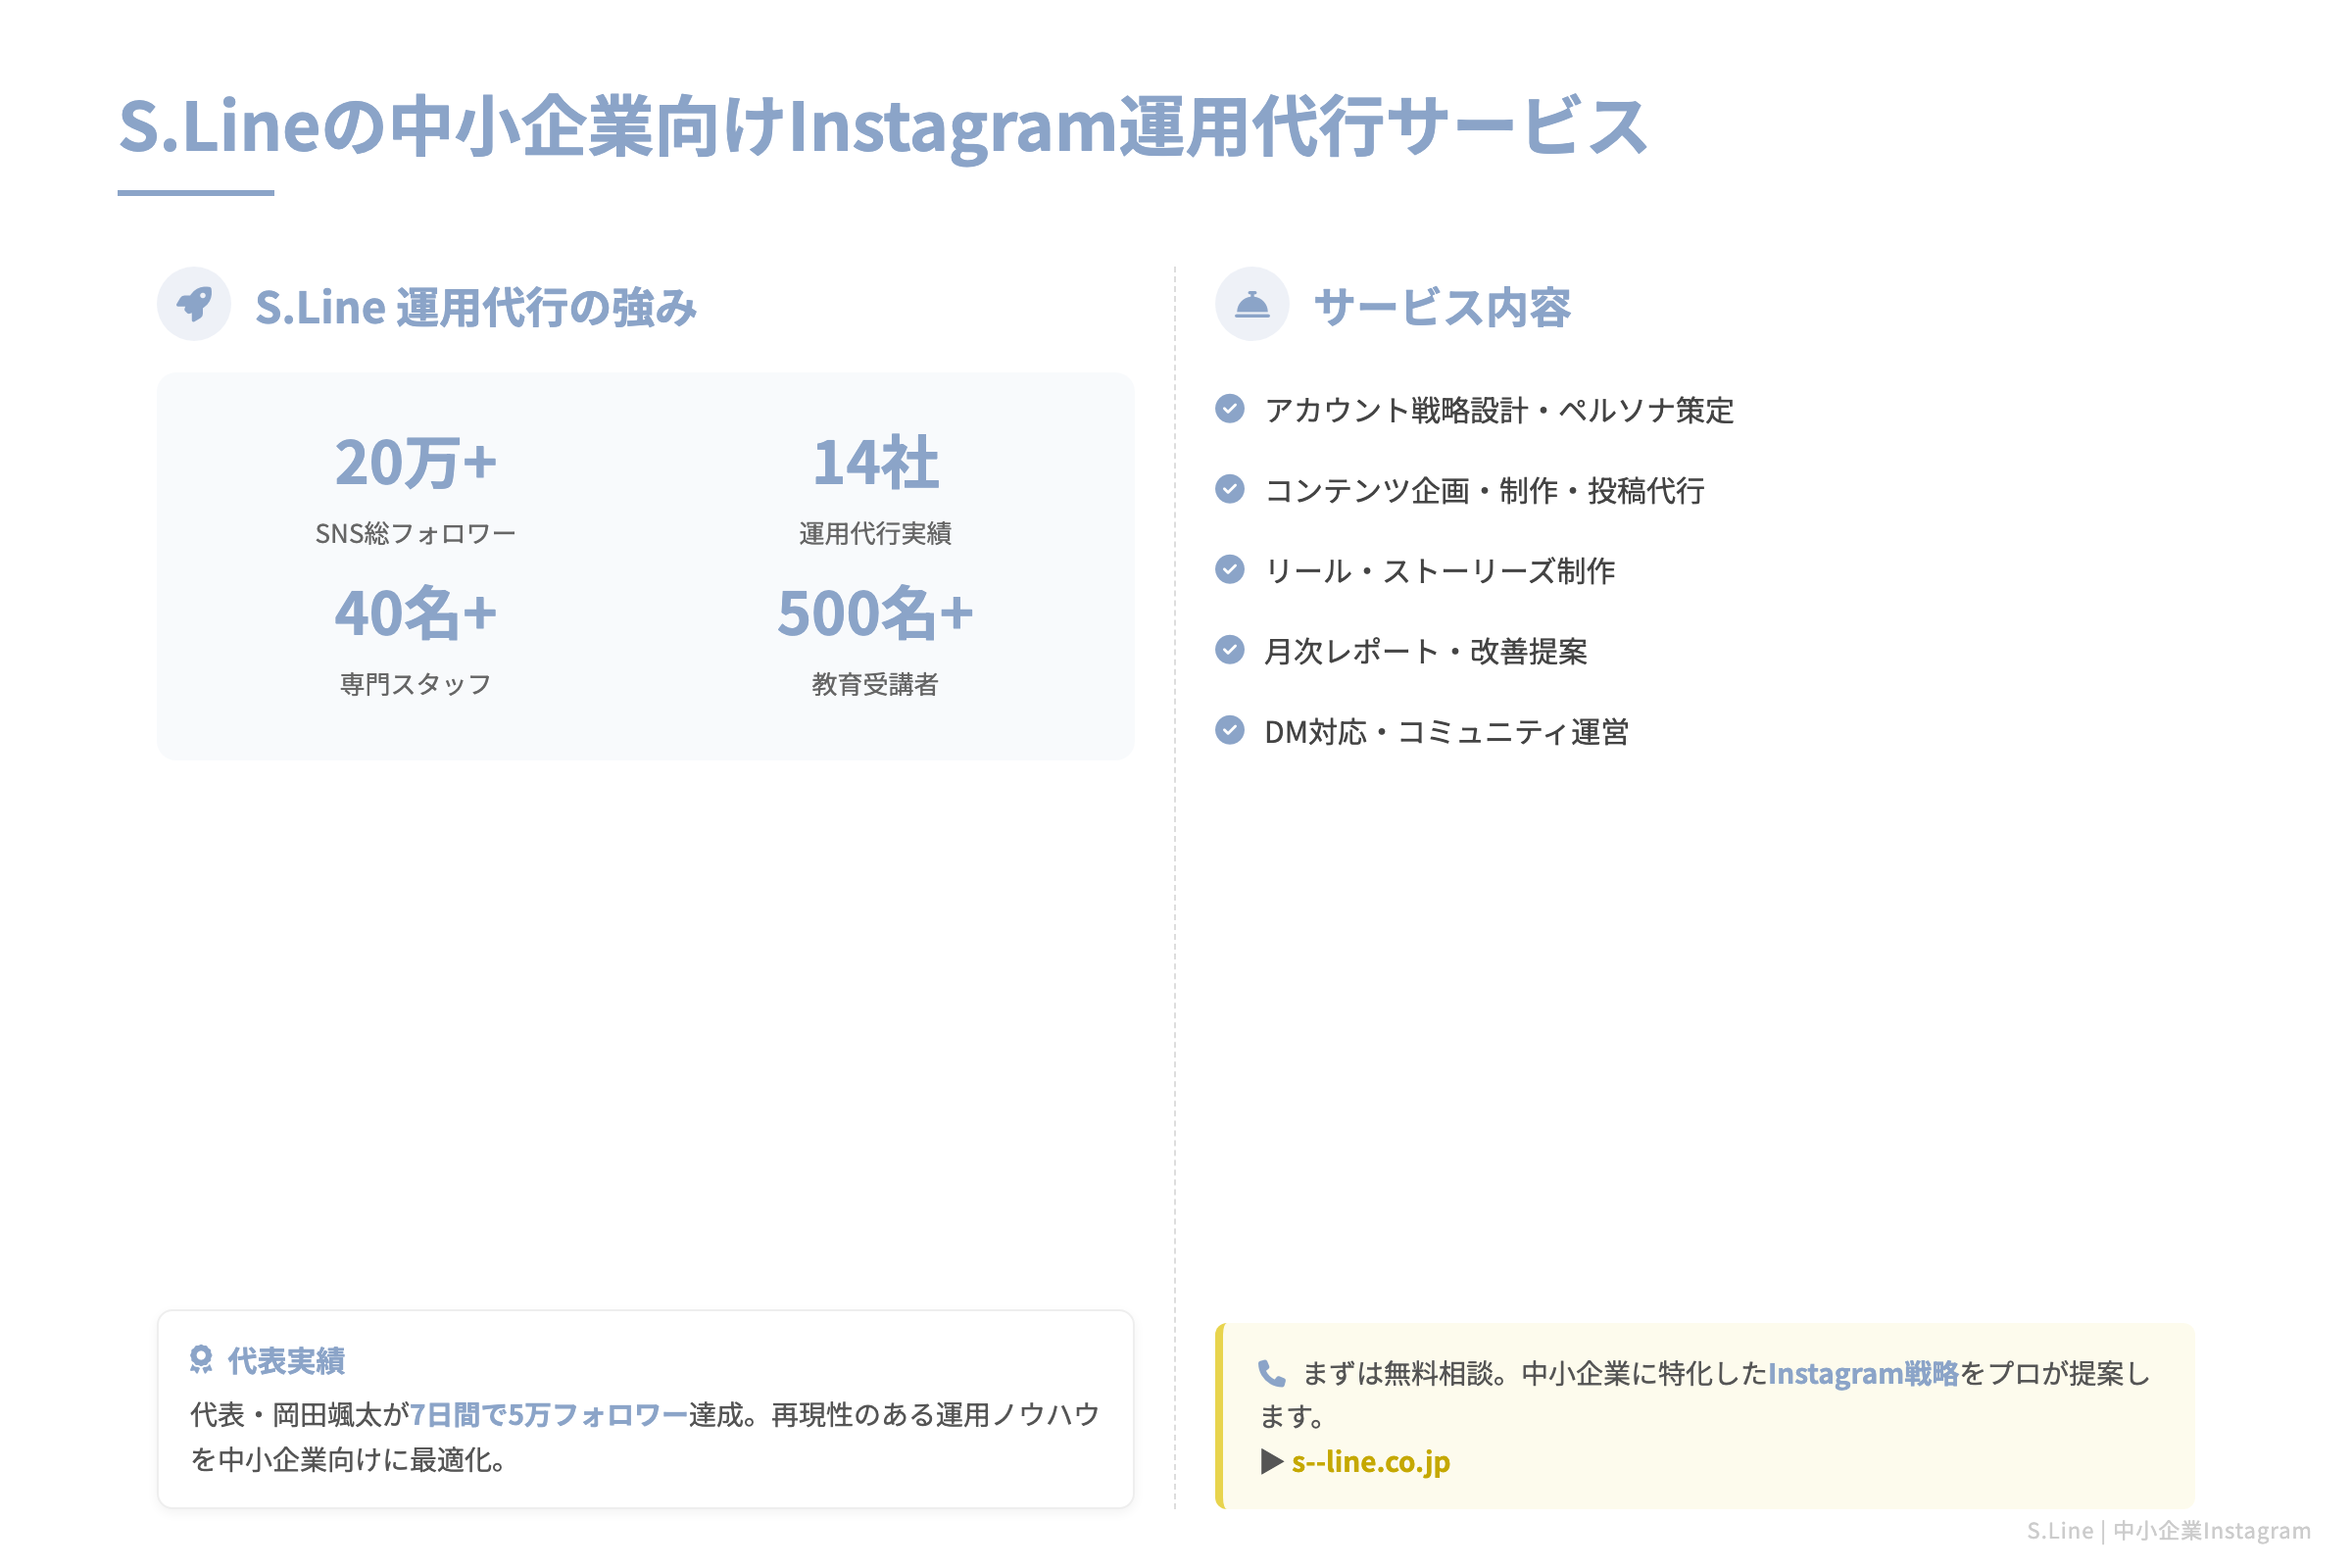Screen dimensions: 2352x1568
Task: Click the phone icon in the consultation box
Action: pos(1271,1372)
